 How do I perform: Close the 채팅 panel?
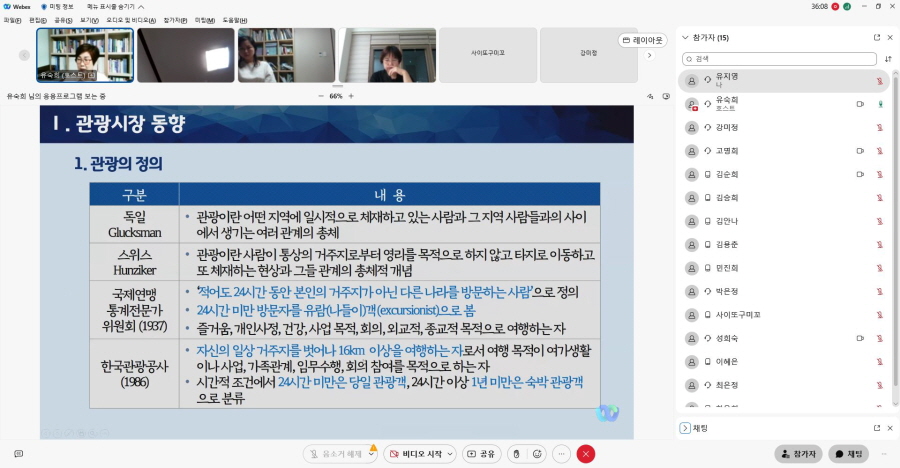[x=890, y=428]
